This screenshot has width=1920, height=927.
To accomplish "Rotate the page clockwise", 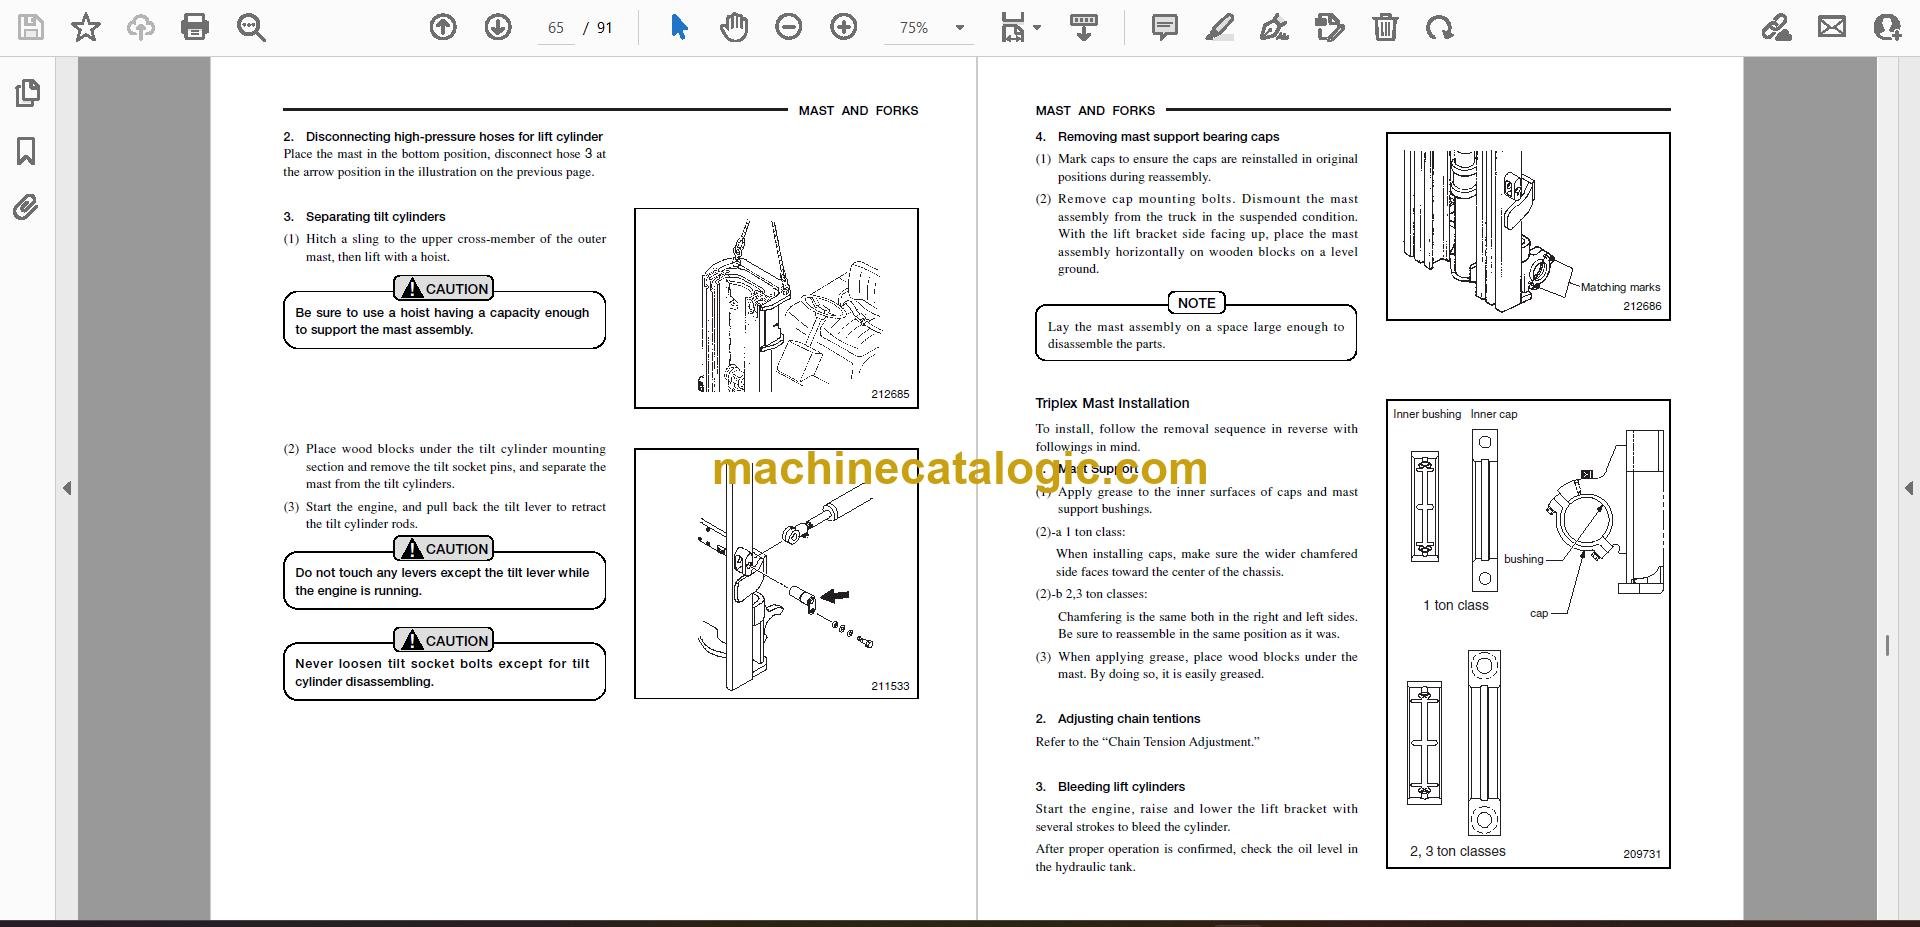I will click(1439, 28).
